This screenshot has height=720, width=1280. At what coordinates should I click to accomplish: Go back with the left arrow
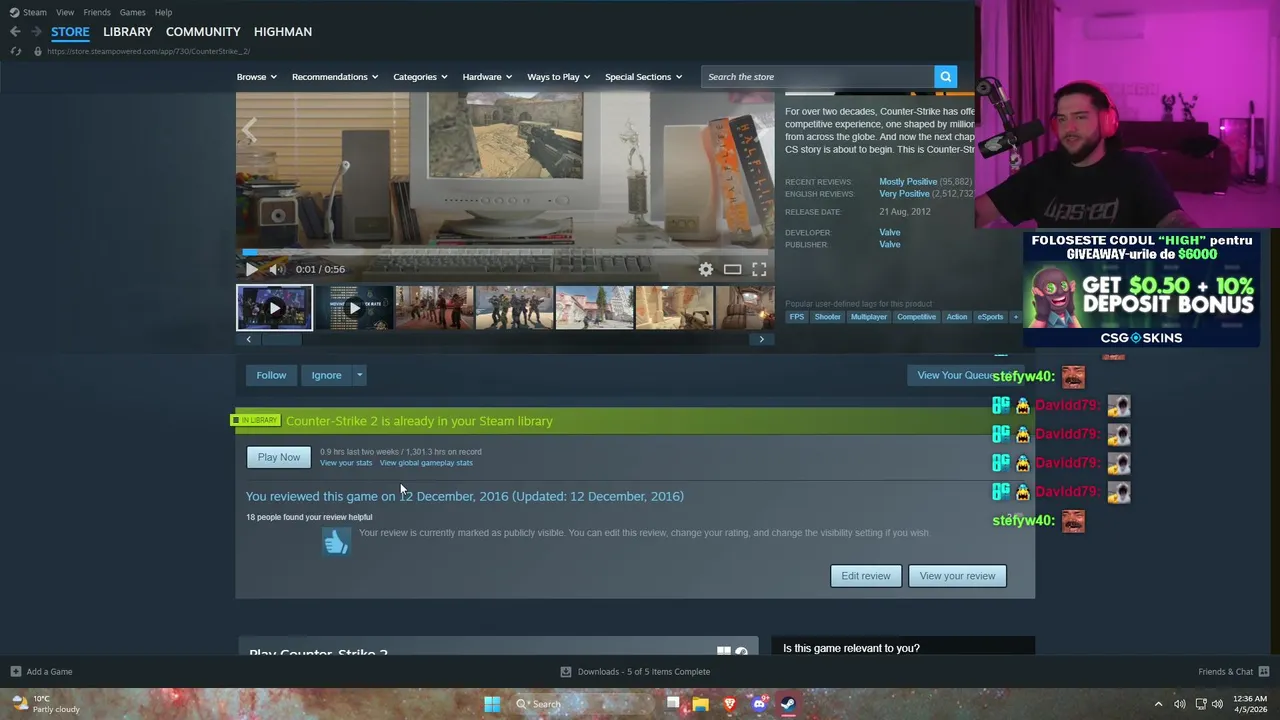(x=15, y=31)
